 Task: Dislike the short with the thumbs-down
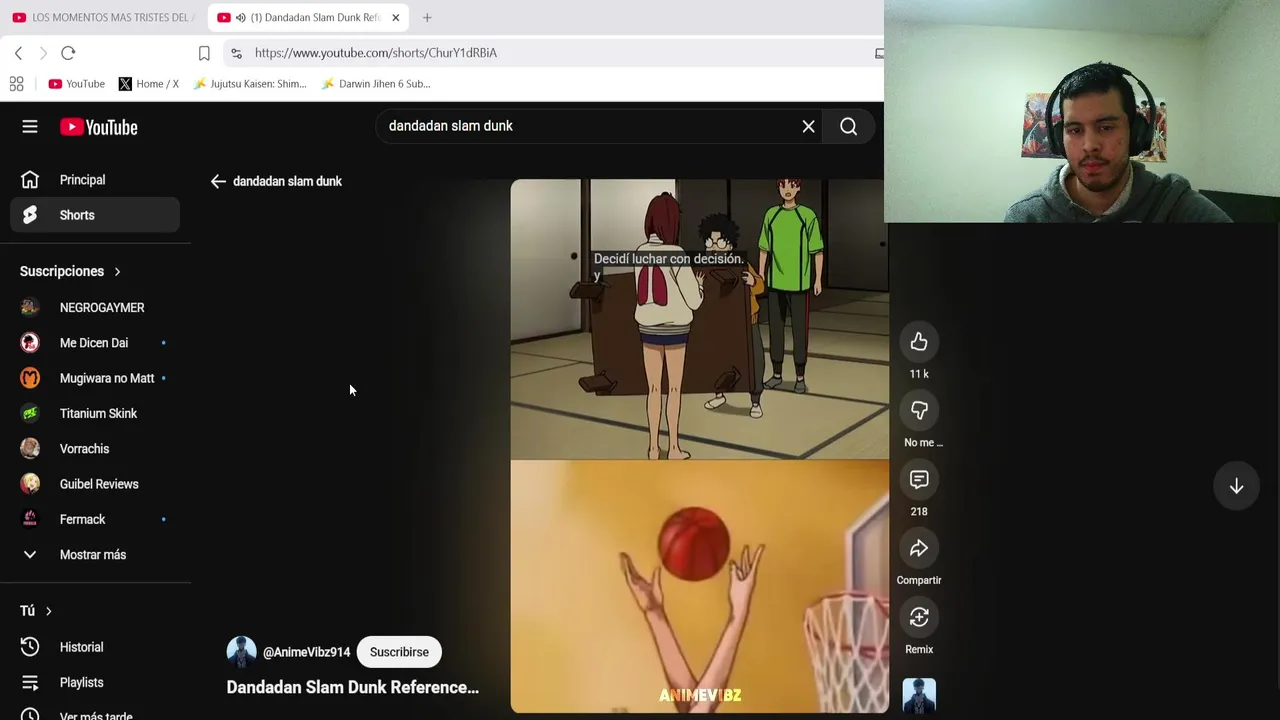click(919, 410)
